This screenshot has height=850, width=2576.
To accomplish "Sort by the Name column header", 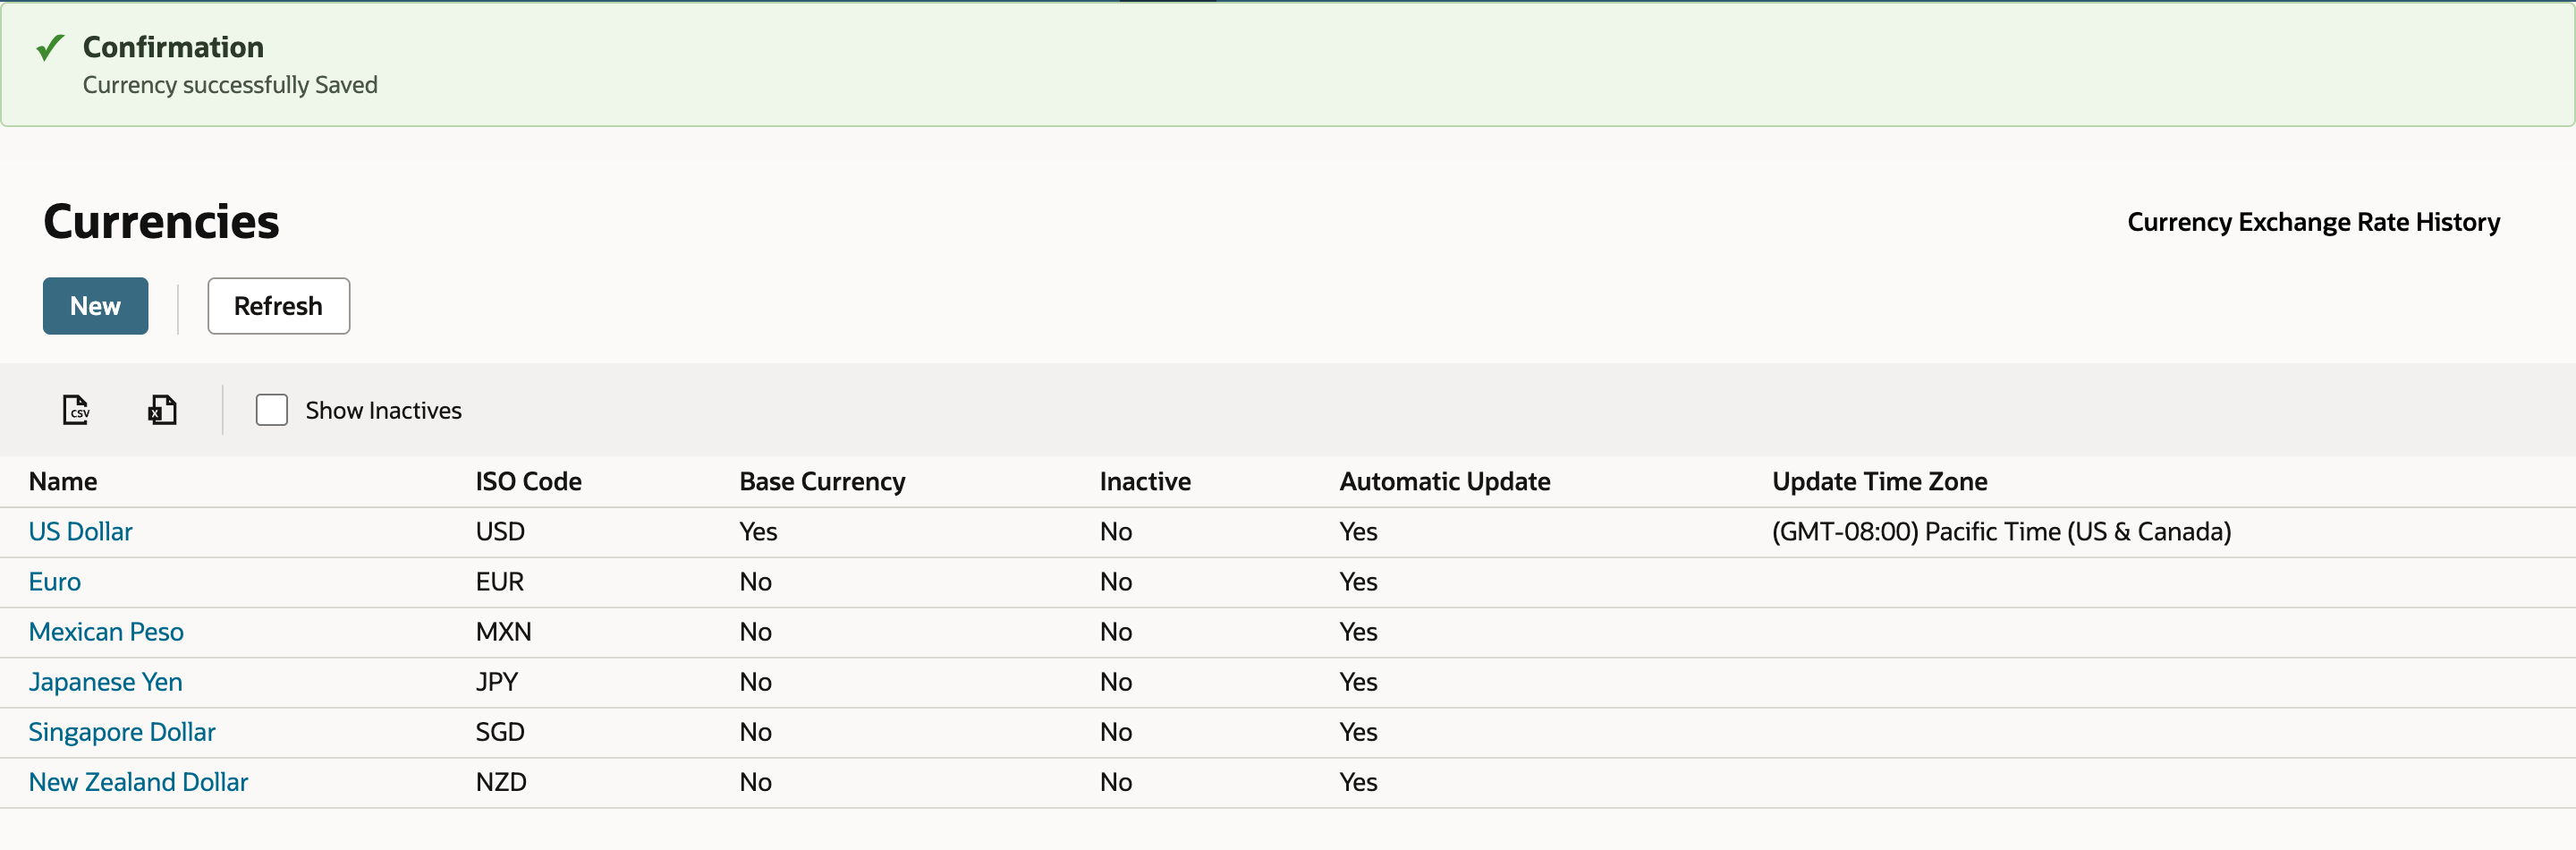I will pyautogui.click(x=63, y=482).
